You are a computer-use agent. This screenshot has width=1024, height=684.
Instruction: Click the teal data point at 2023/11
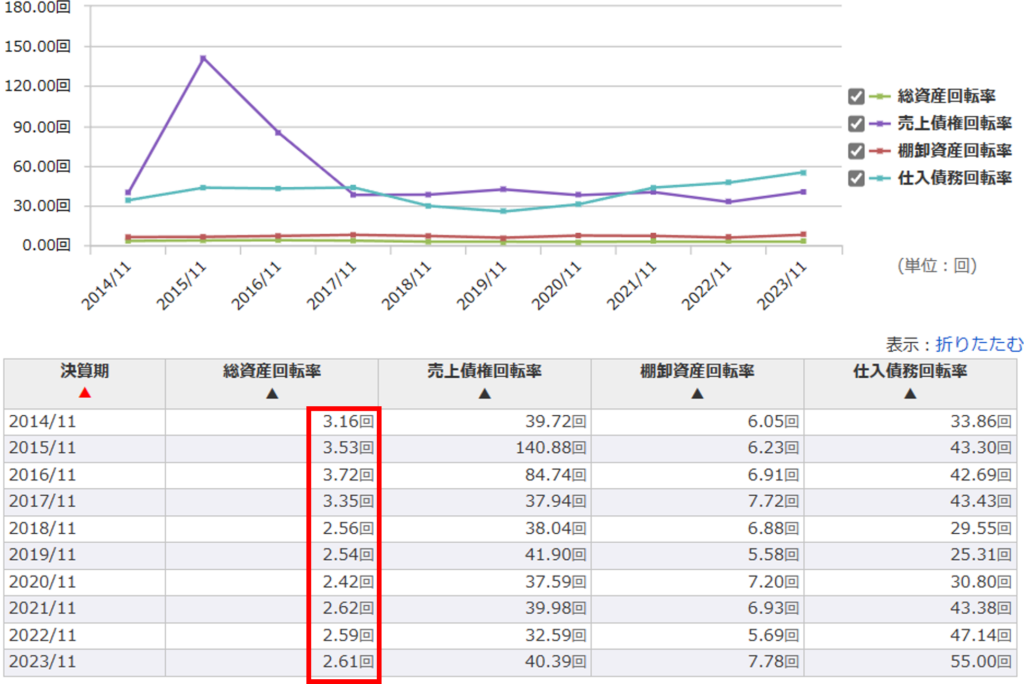point(802,172)
